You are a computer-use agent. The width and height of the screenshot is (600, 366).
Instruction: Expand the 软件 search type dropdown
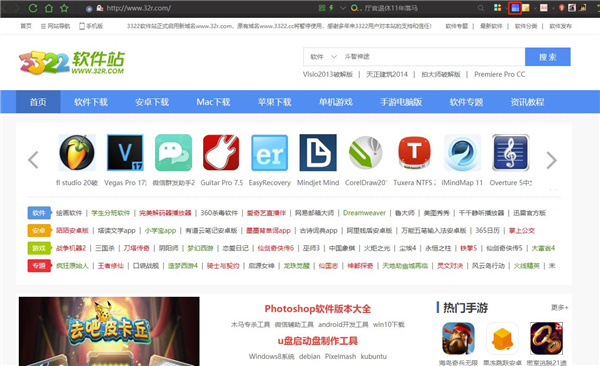(323, 57)
